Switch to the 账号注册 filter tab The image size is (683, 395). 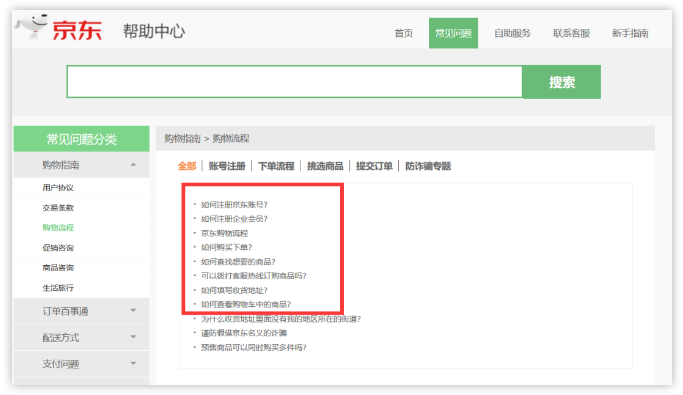pos(227,166)
